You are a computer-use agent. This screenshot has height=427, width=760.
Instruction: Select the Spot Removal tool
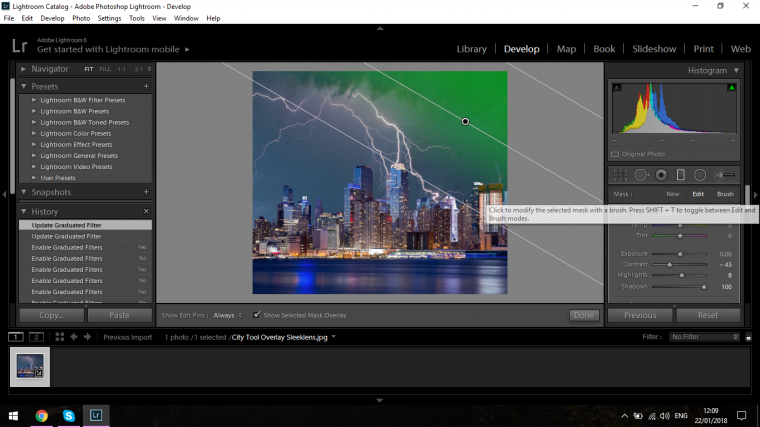pyautogui.click(x=641, y=175)
